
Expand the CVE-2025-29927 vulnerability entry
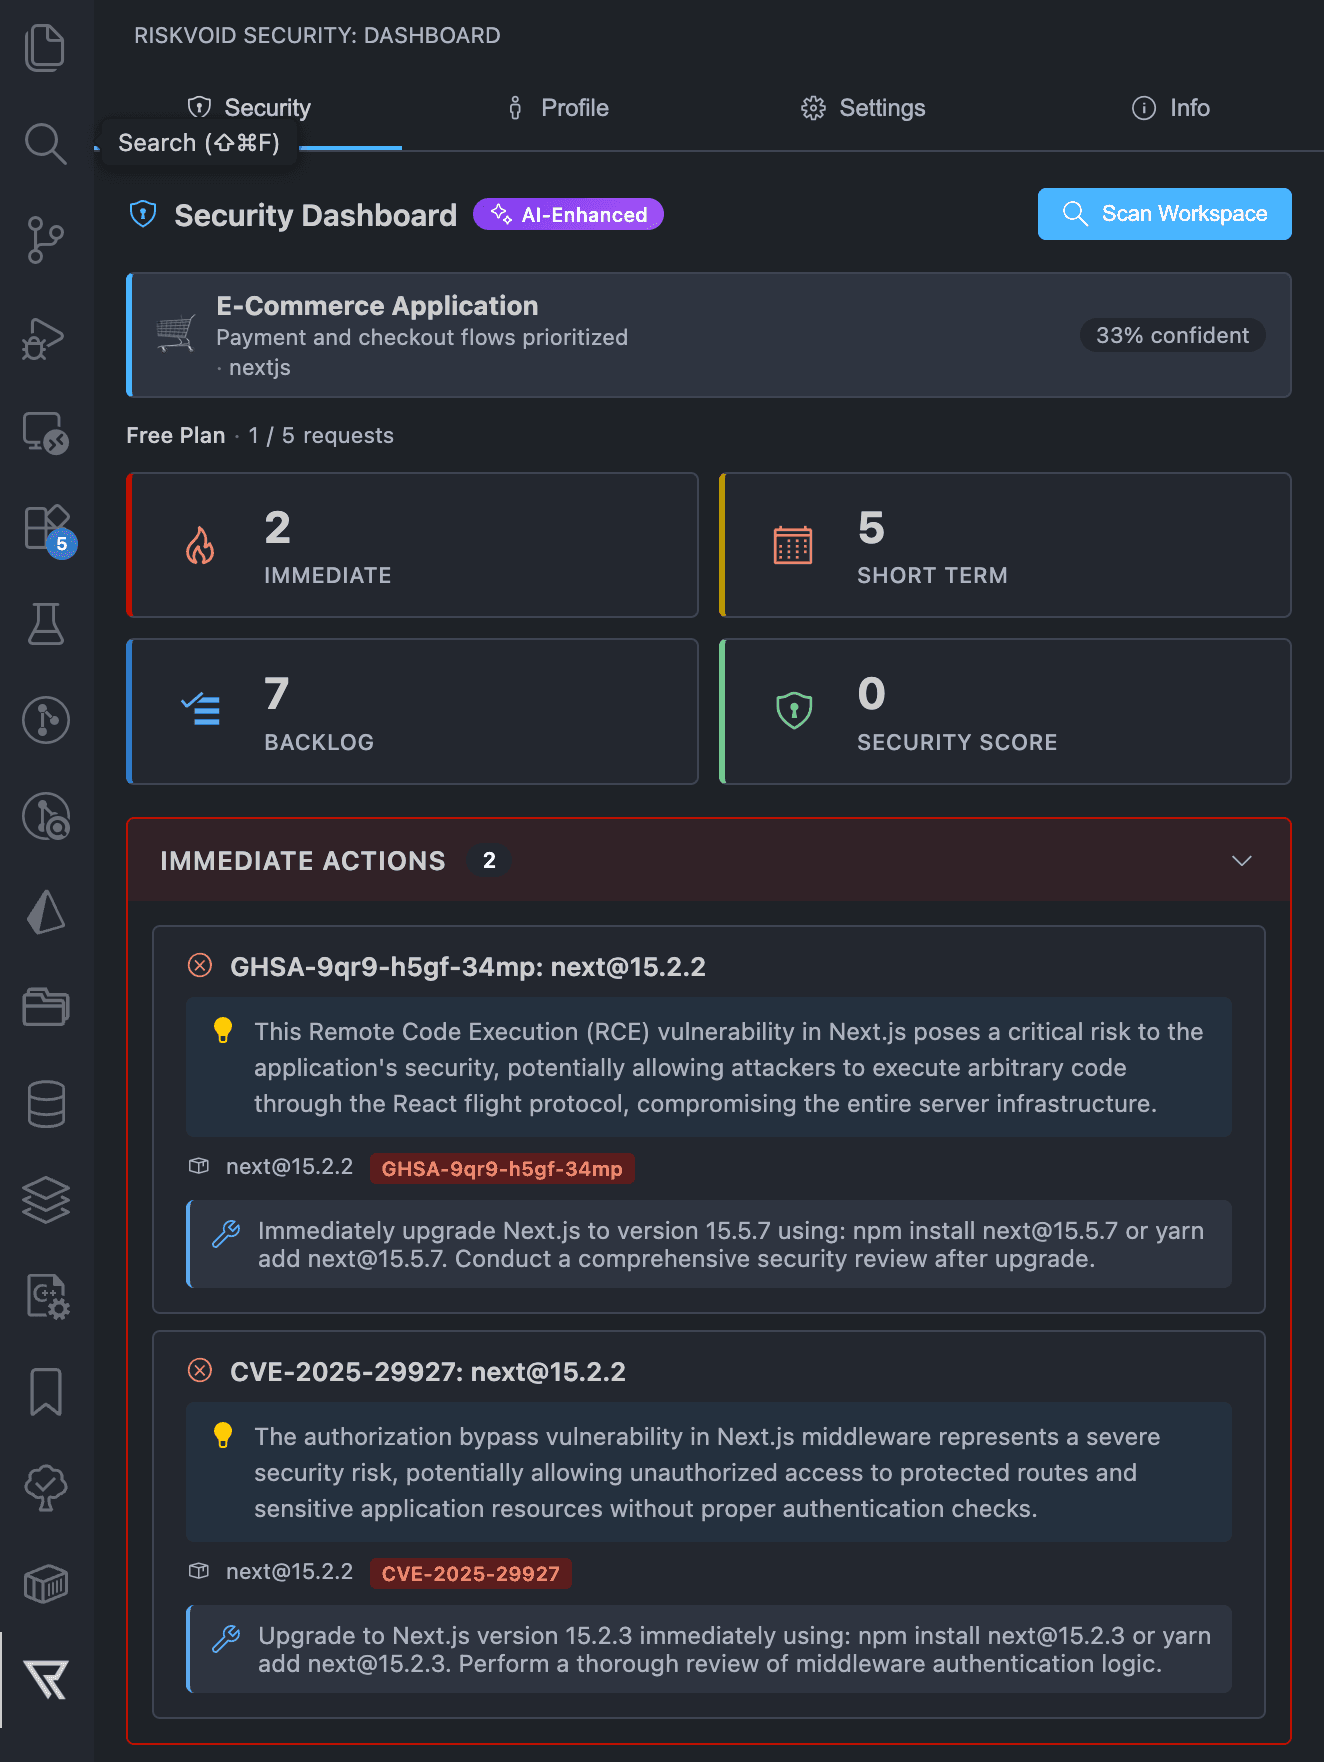tap(428, 1372)
